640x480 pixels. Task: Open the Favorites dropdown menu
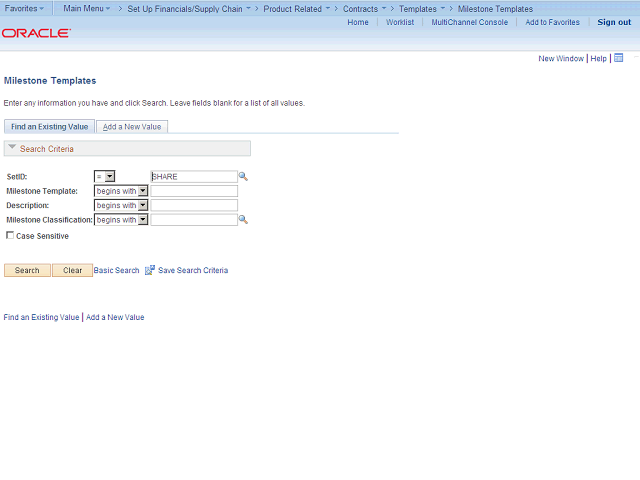tap(24, 8)
